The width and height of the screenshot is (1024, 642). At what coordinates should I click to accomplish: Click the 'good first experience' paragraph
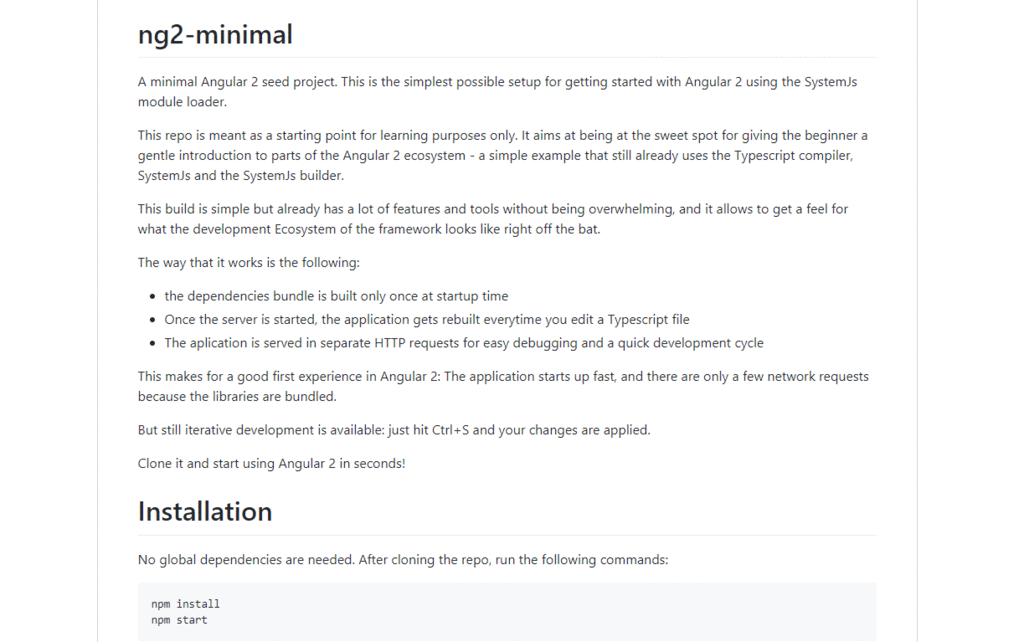point(503,377)
